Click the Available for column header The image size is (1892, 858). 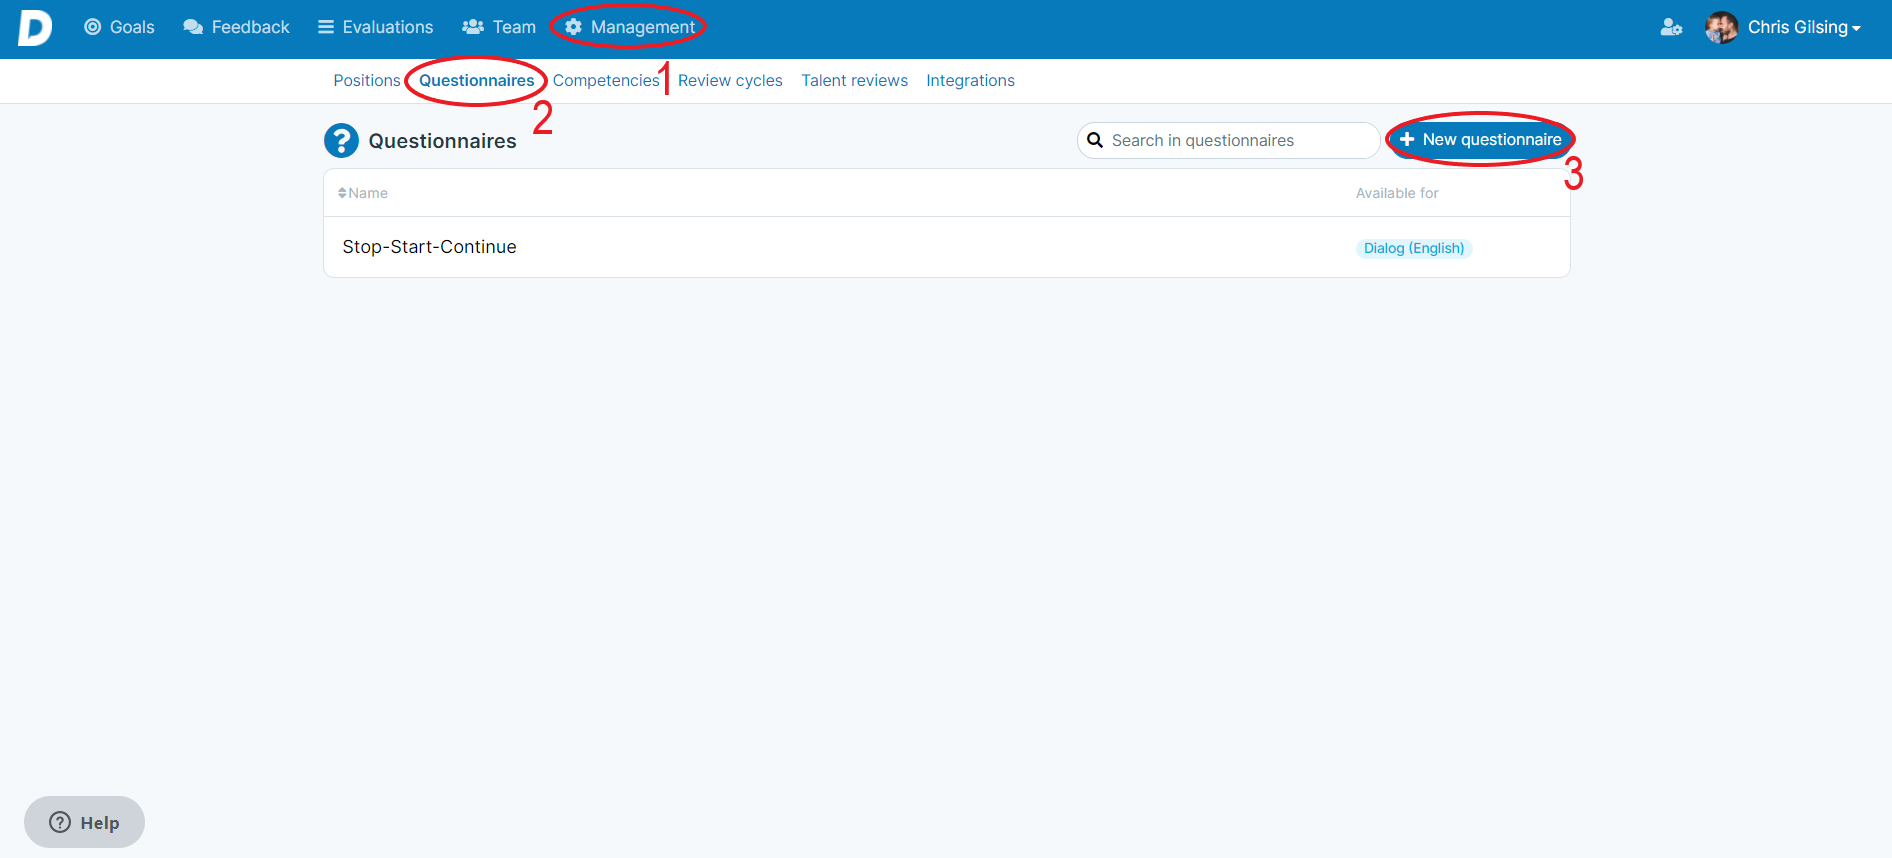tap(1397, 193)
